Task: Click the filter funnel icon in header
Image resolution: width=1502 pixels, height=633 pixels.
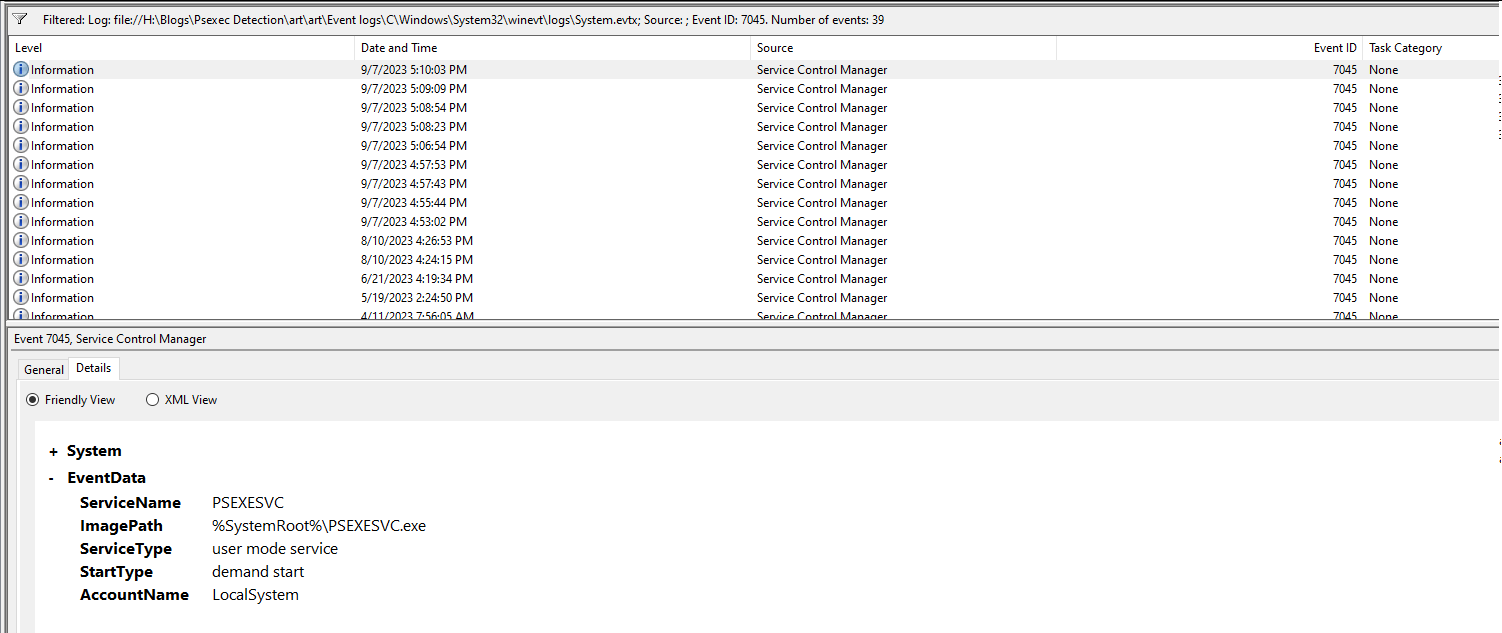Action: [x=20, y=19]
